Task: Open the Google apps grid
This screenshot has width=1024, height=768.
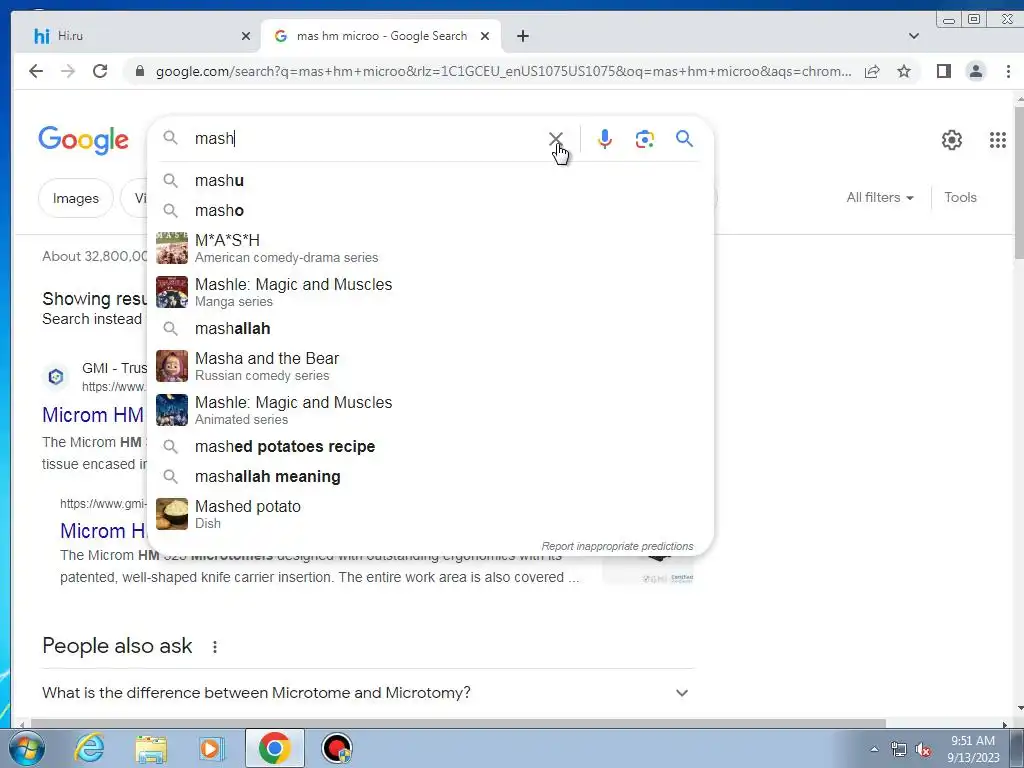Action: [997, 140]
